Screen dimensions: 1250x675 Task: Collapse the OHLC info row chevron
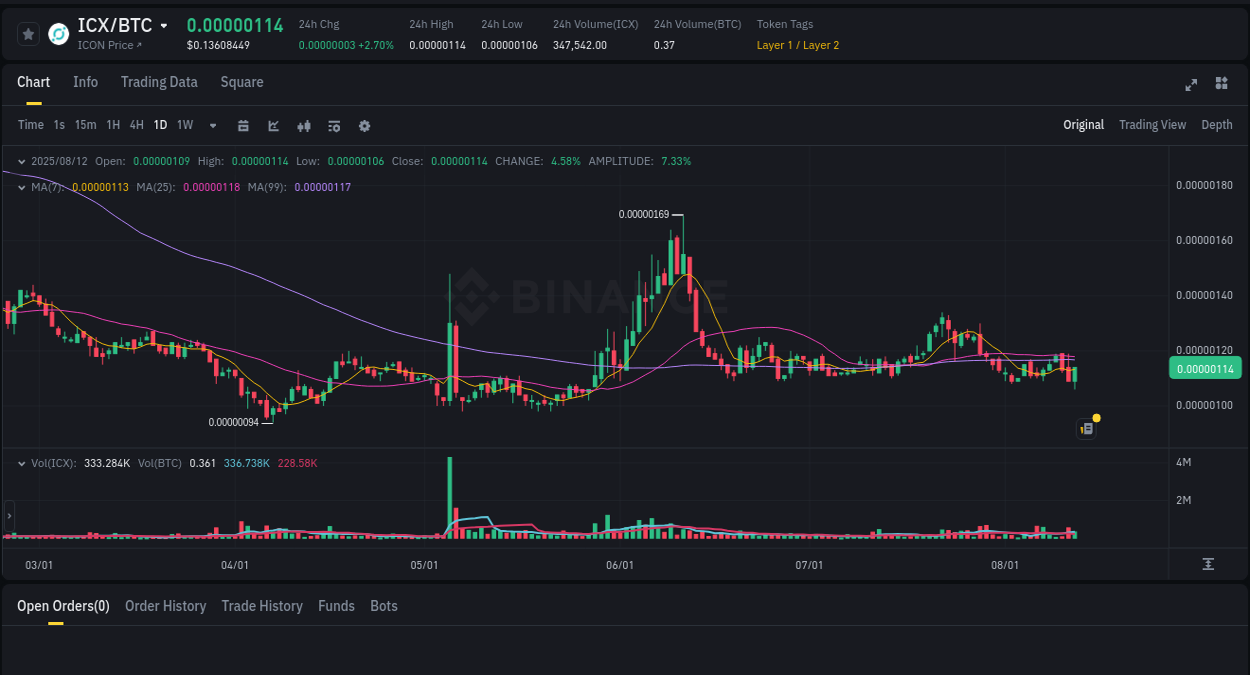point(21,160)
